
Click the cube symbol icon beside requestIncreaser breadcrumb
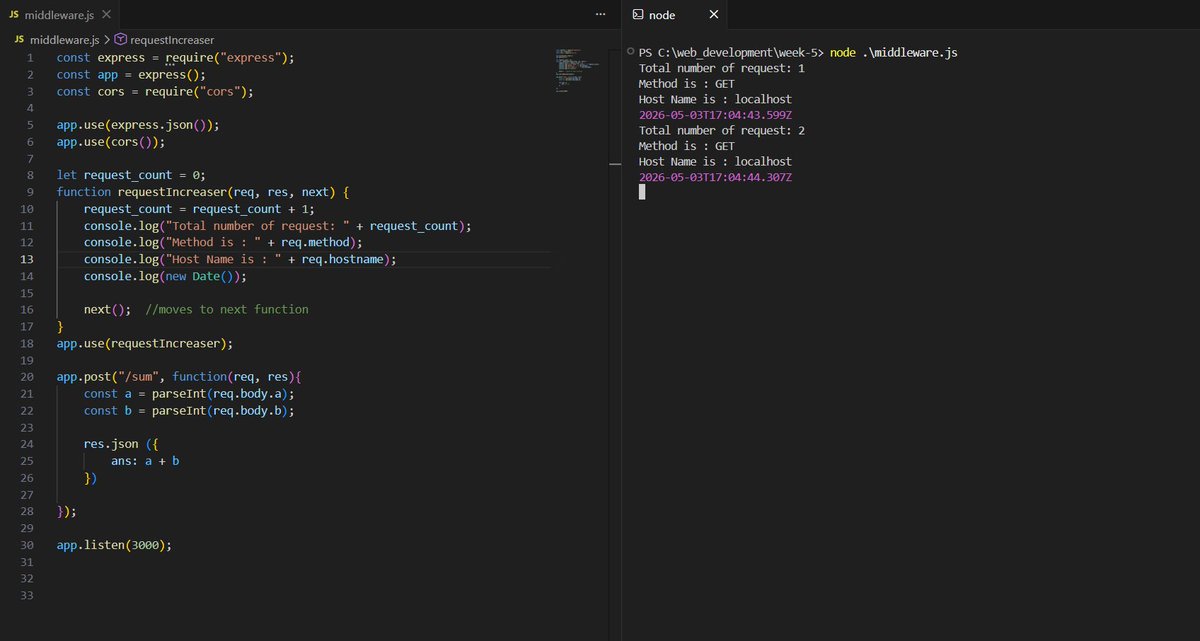tap(120, 40)
